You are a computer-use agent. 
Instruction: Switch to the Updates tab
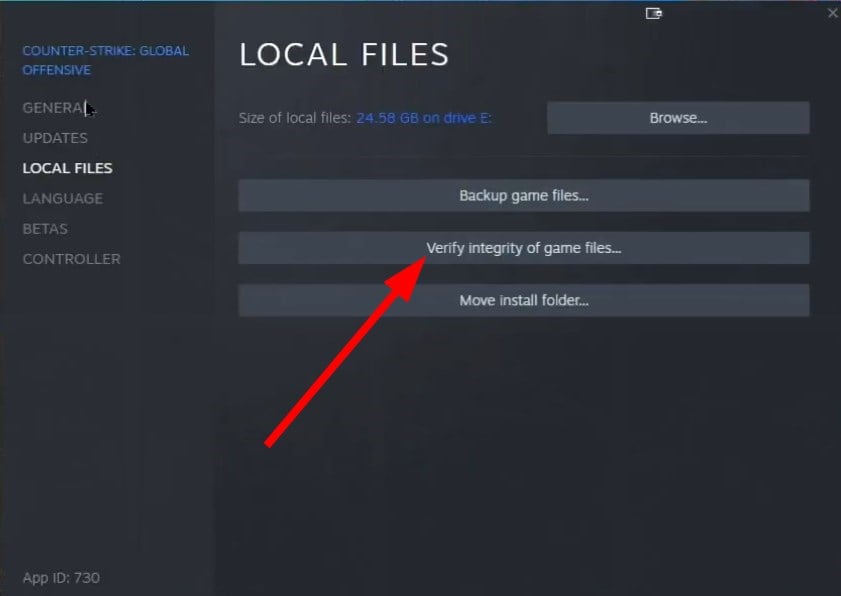tap(55, 138)
